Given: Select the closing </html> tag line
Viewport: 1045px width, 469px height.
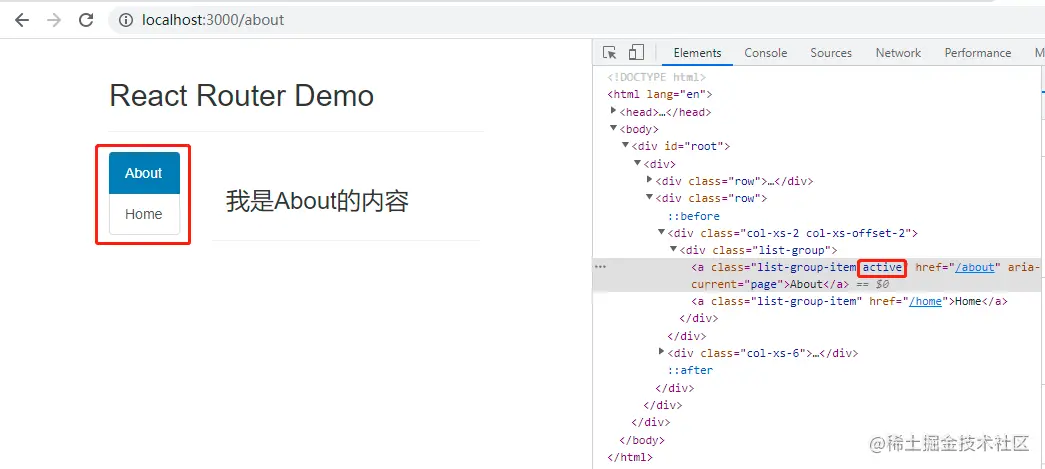Looking at the screenshot, I should [x=630, y=458].
